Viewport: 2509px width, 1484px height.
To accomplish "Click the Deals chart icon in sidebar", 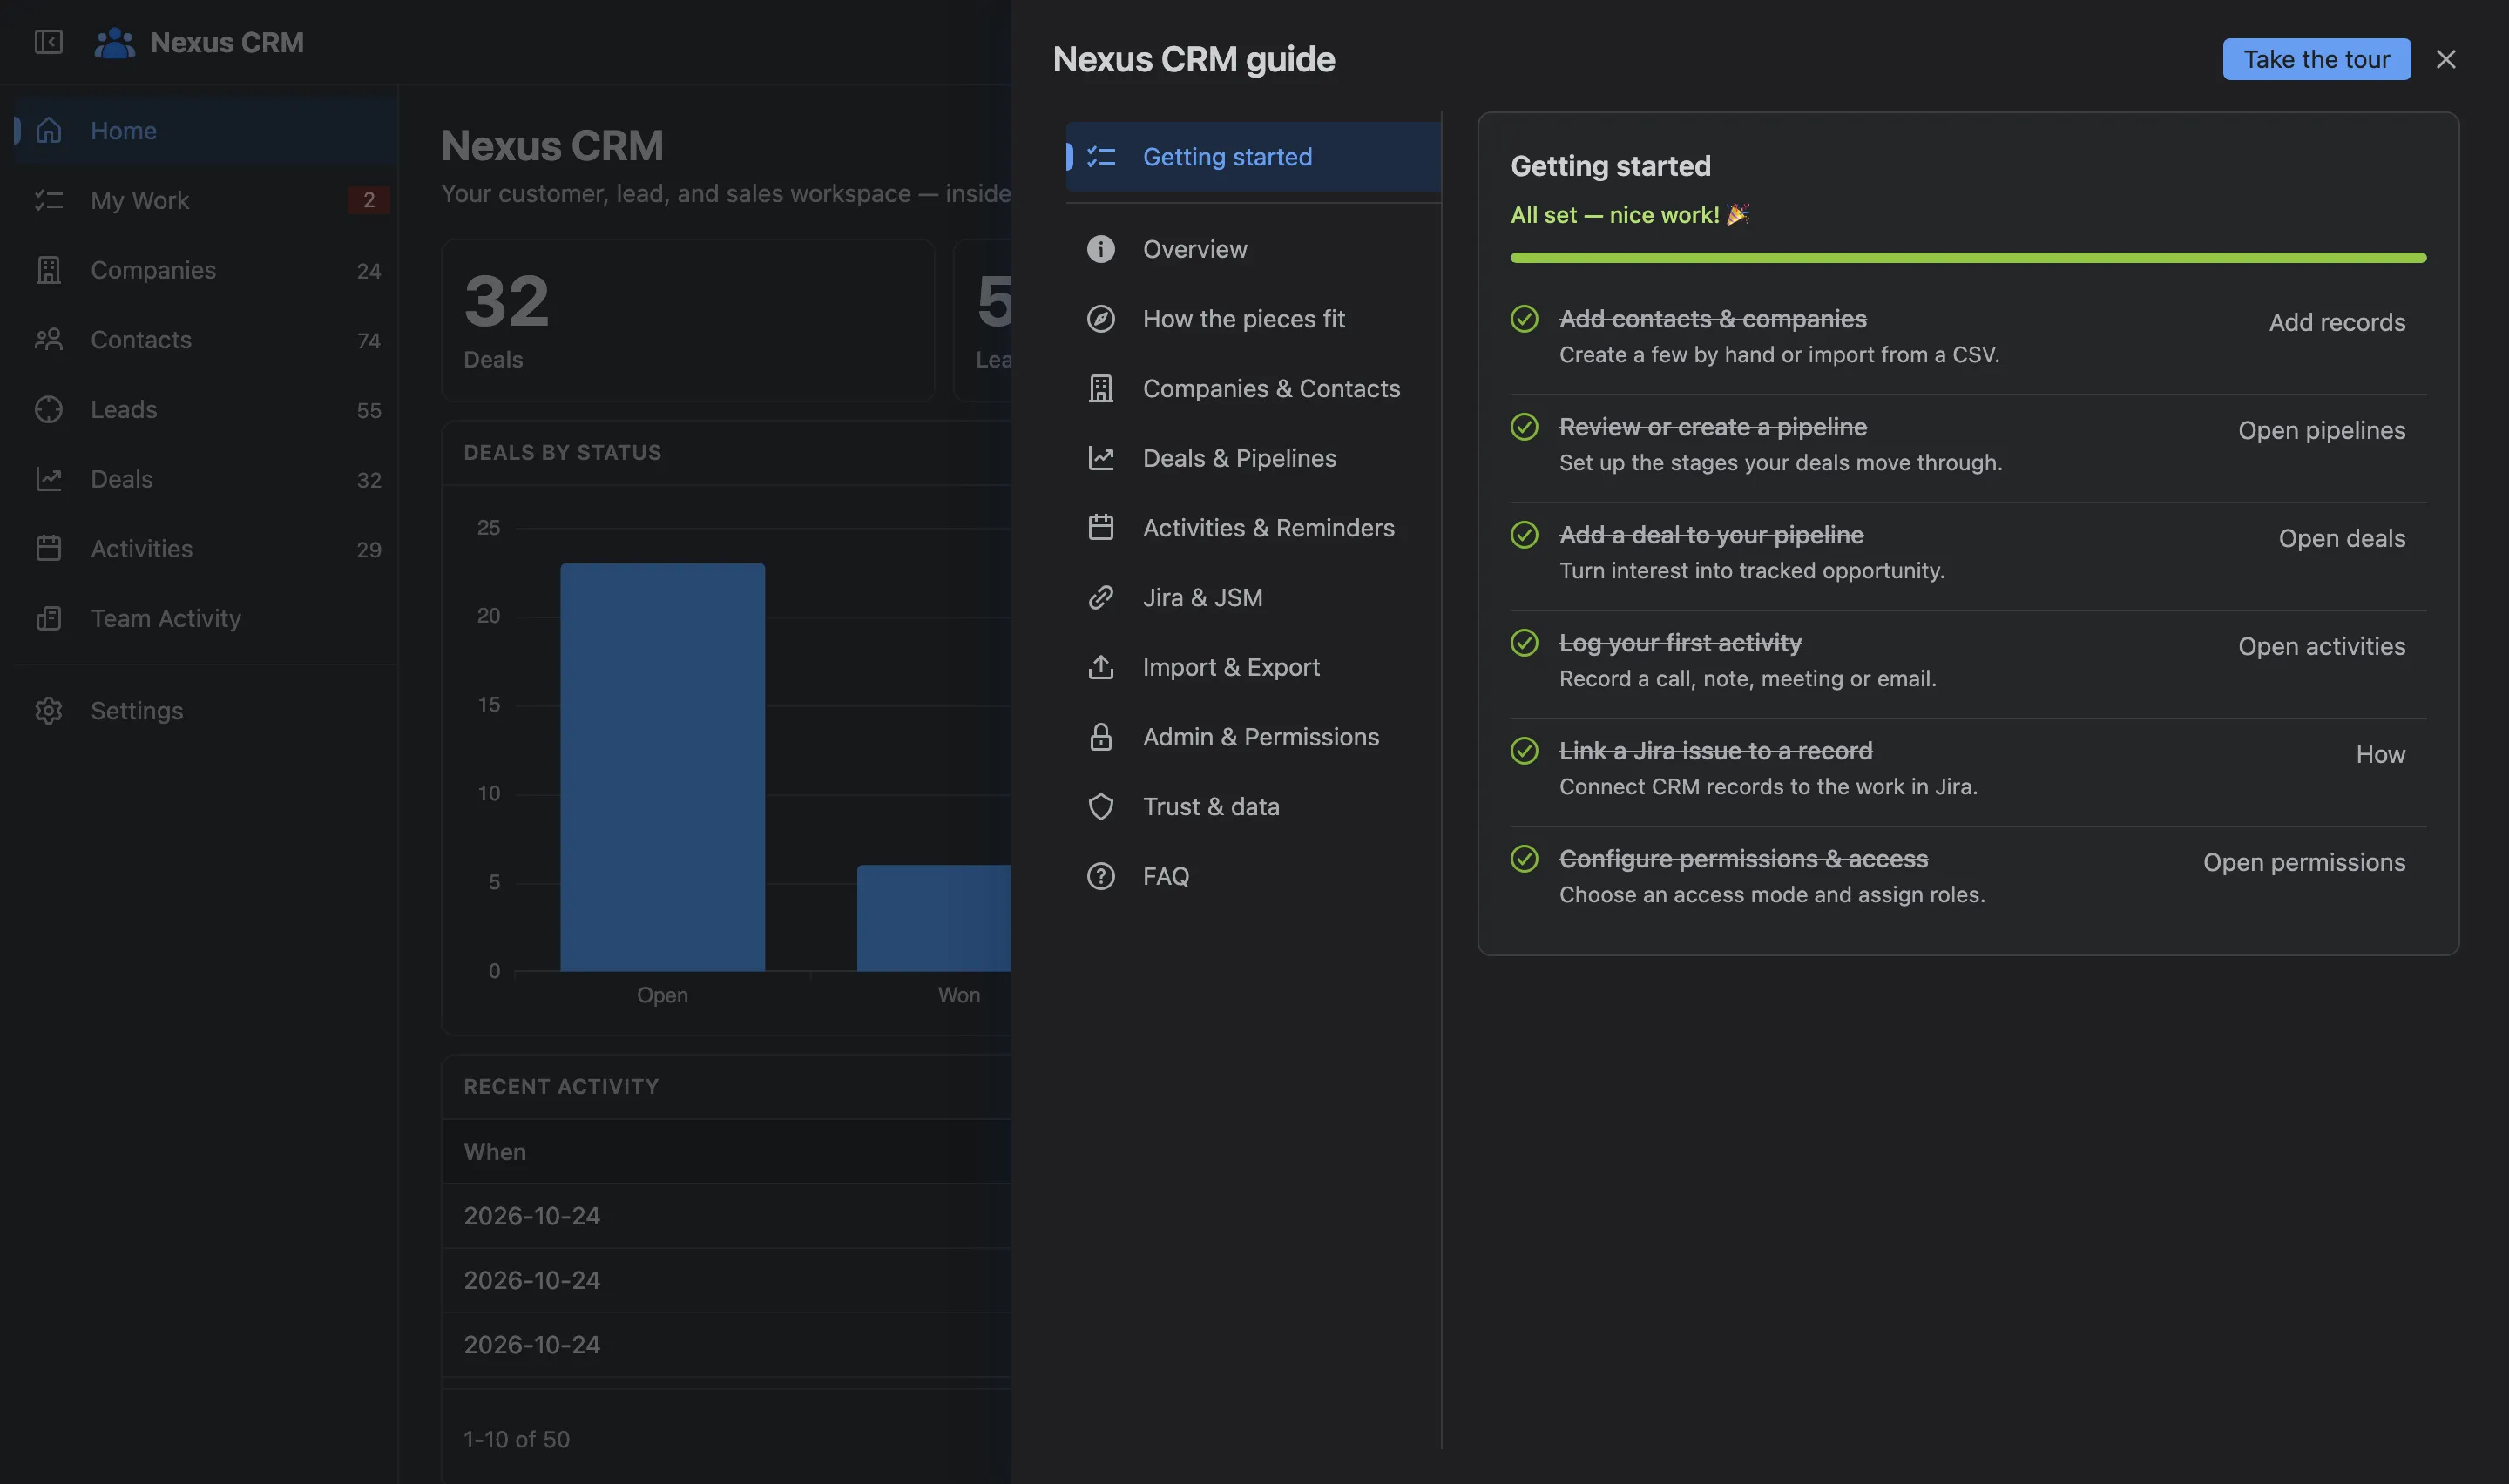I will point(48,479).
